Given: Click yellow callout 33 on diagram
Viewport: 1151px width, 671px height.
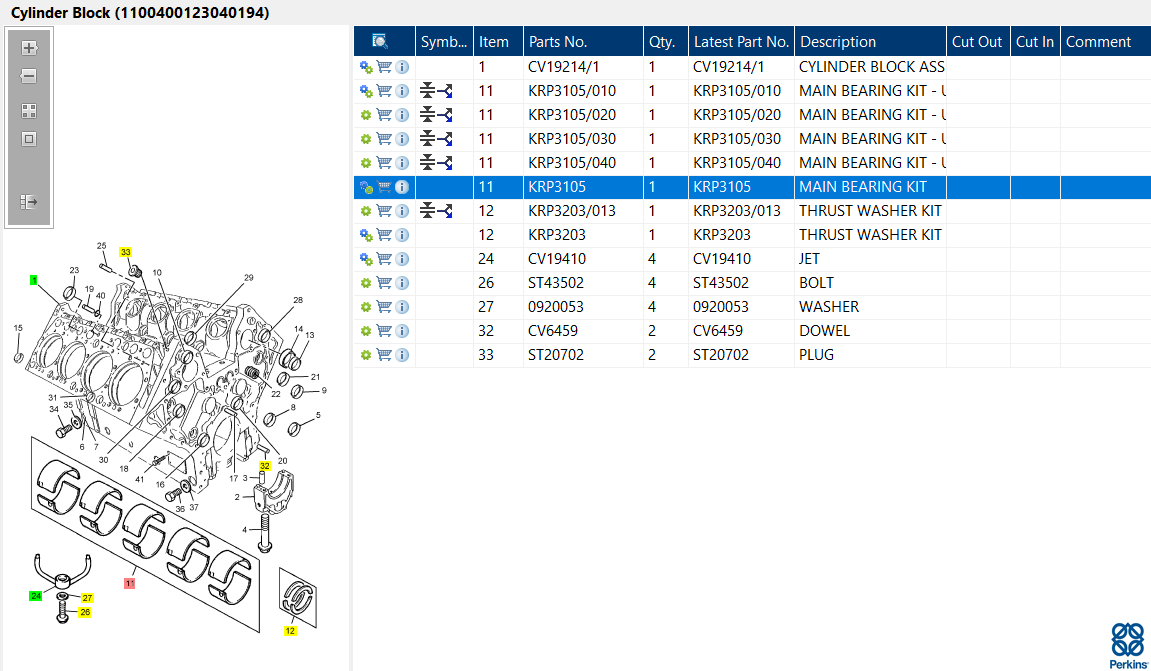Looking at the screenshot, I should (126, 252).
